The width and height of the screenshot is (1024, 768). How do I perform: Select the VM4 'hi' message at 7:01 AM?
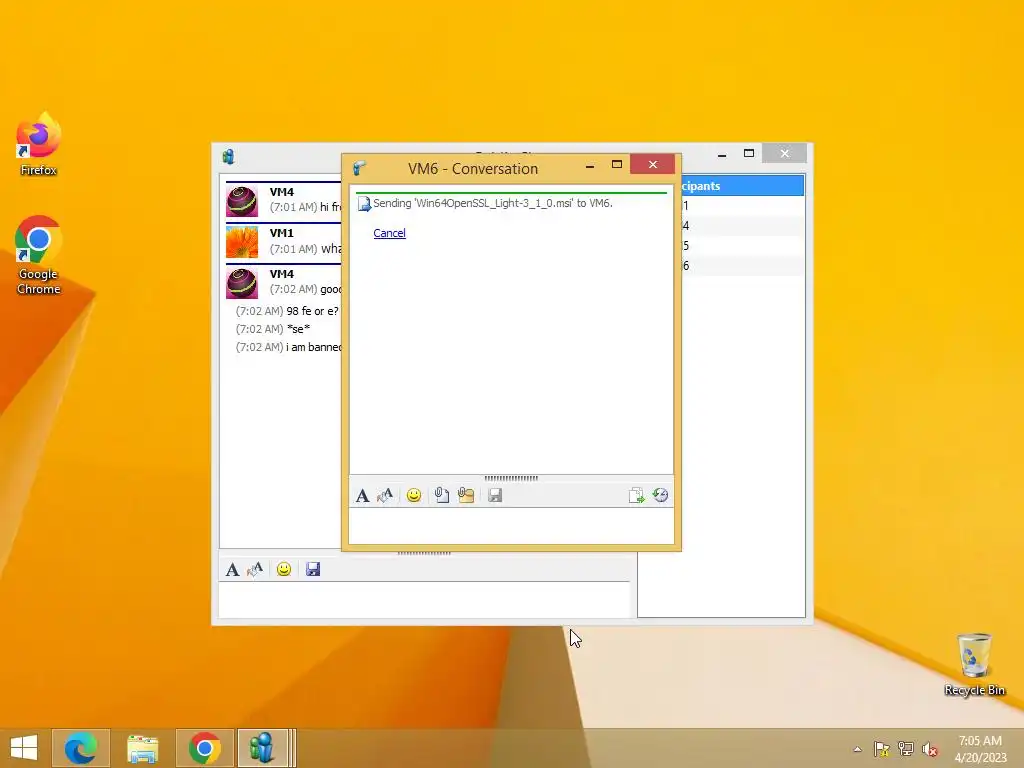(x=306, y=207)
